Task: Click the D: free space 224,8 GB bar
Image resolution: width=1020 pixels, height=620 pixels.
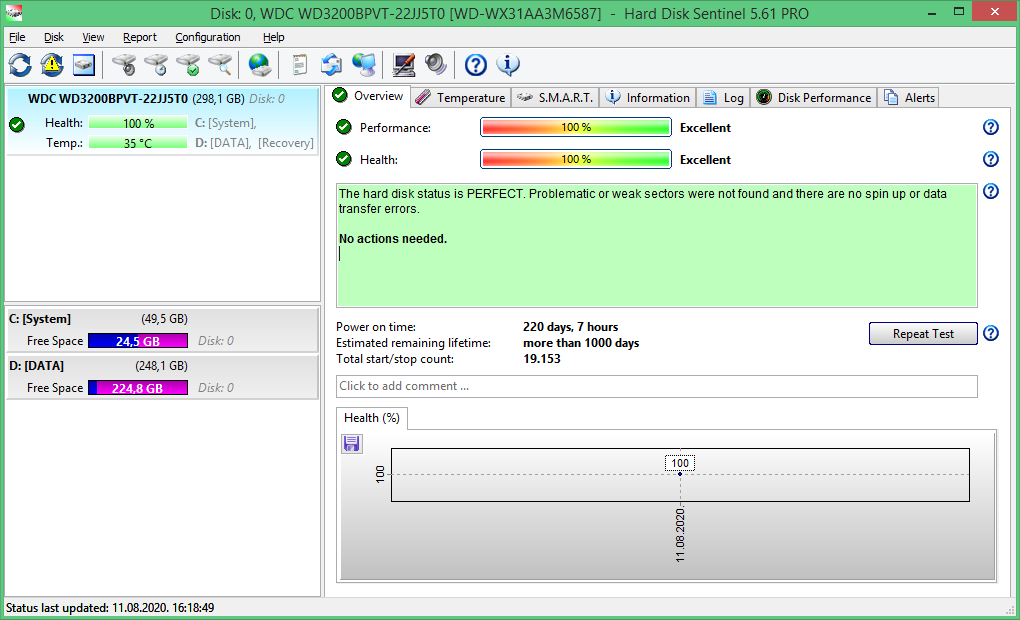Action: point(138,388)
